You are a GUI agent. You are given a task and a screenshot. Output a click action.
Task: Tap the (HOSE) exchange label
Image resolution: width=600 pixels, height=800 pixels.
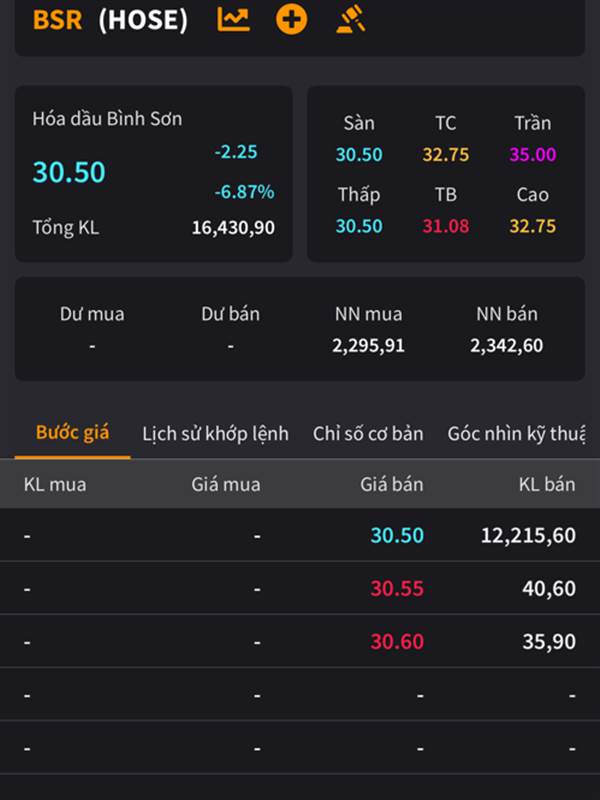(143, 20)
